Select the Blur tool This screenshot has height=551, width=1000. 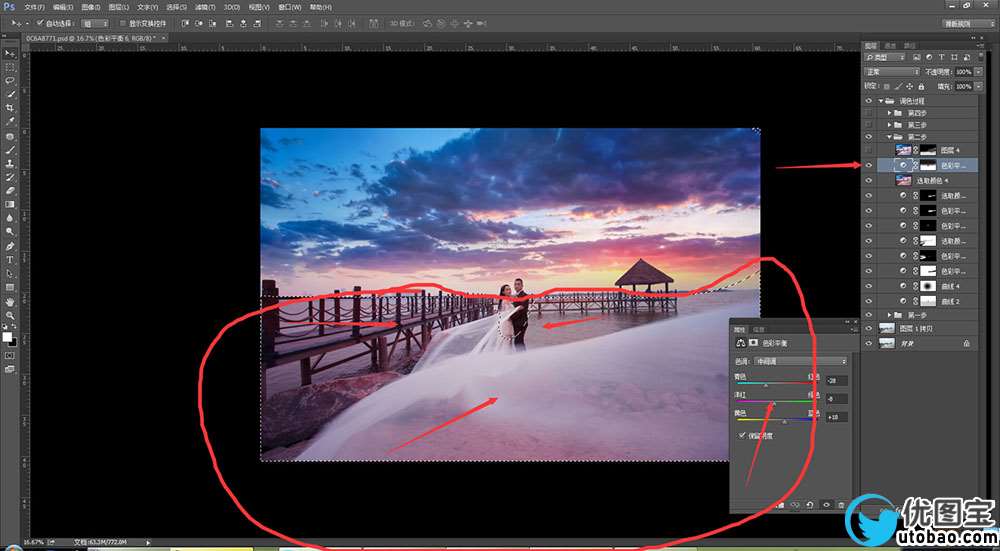(10, 218)
